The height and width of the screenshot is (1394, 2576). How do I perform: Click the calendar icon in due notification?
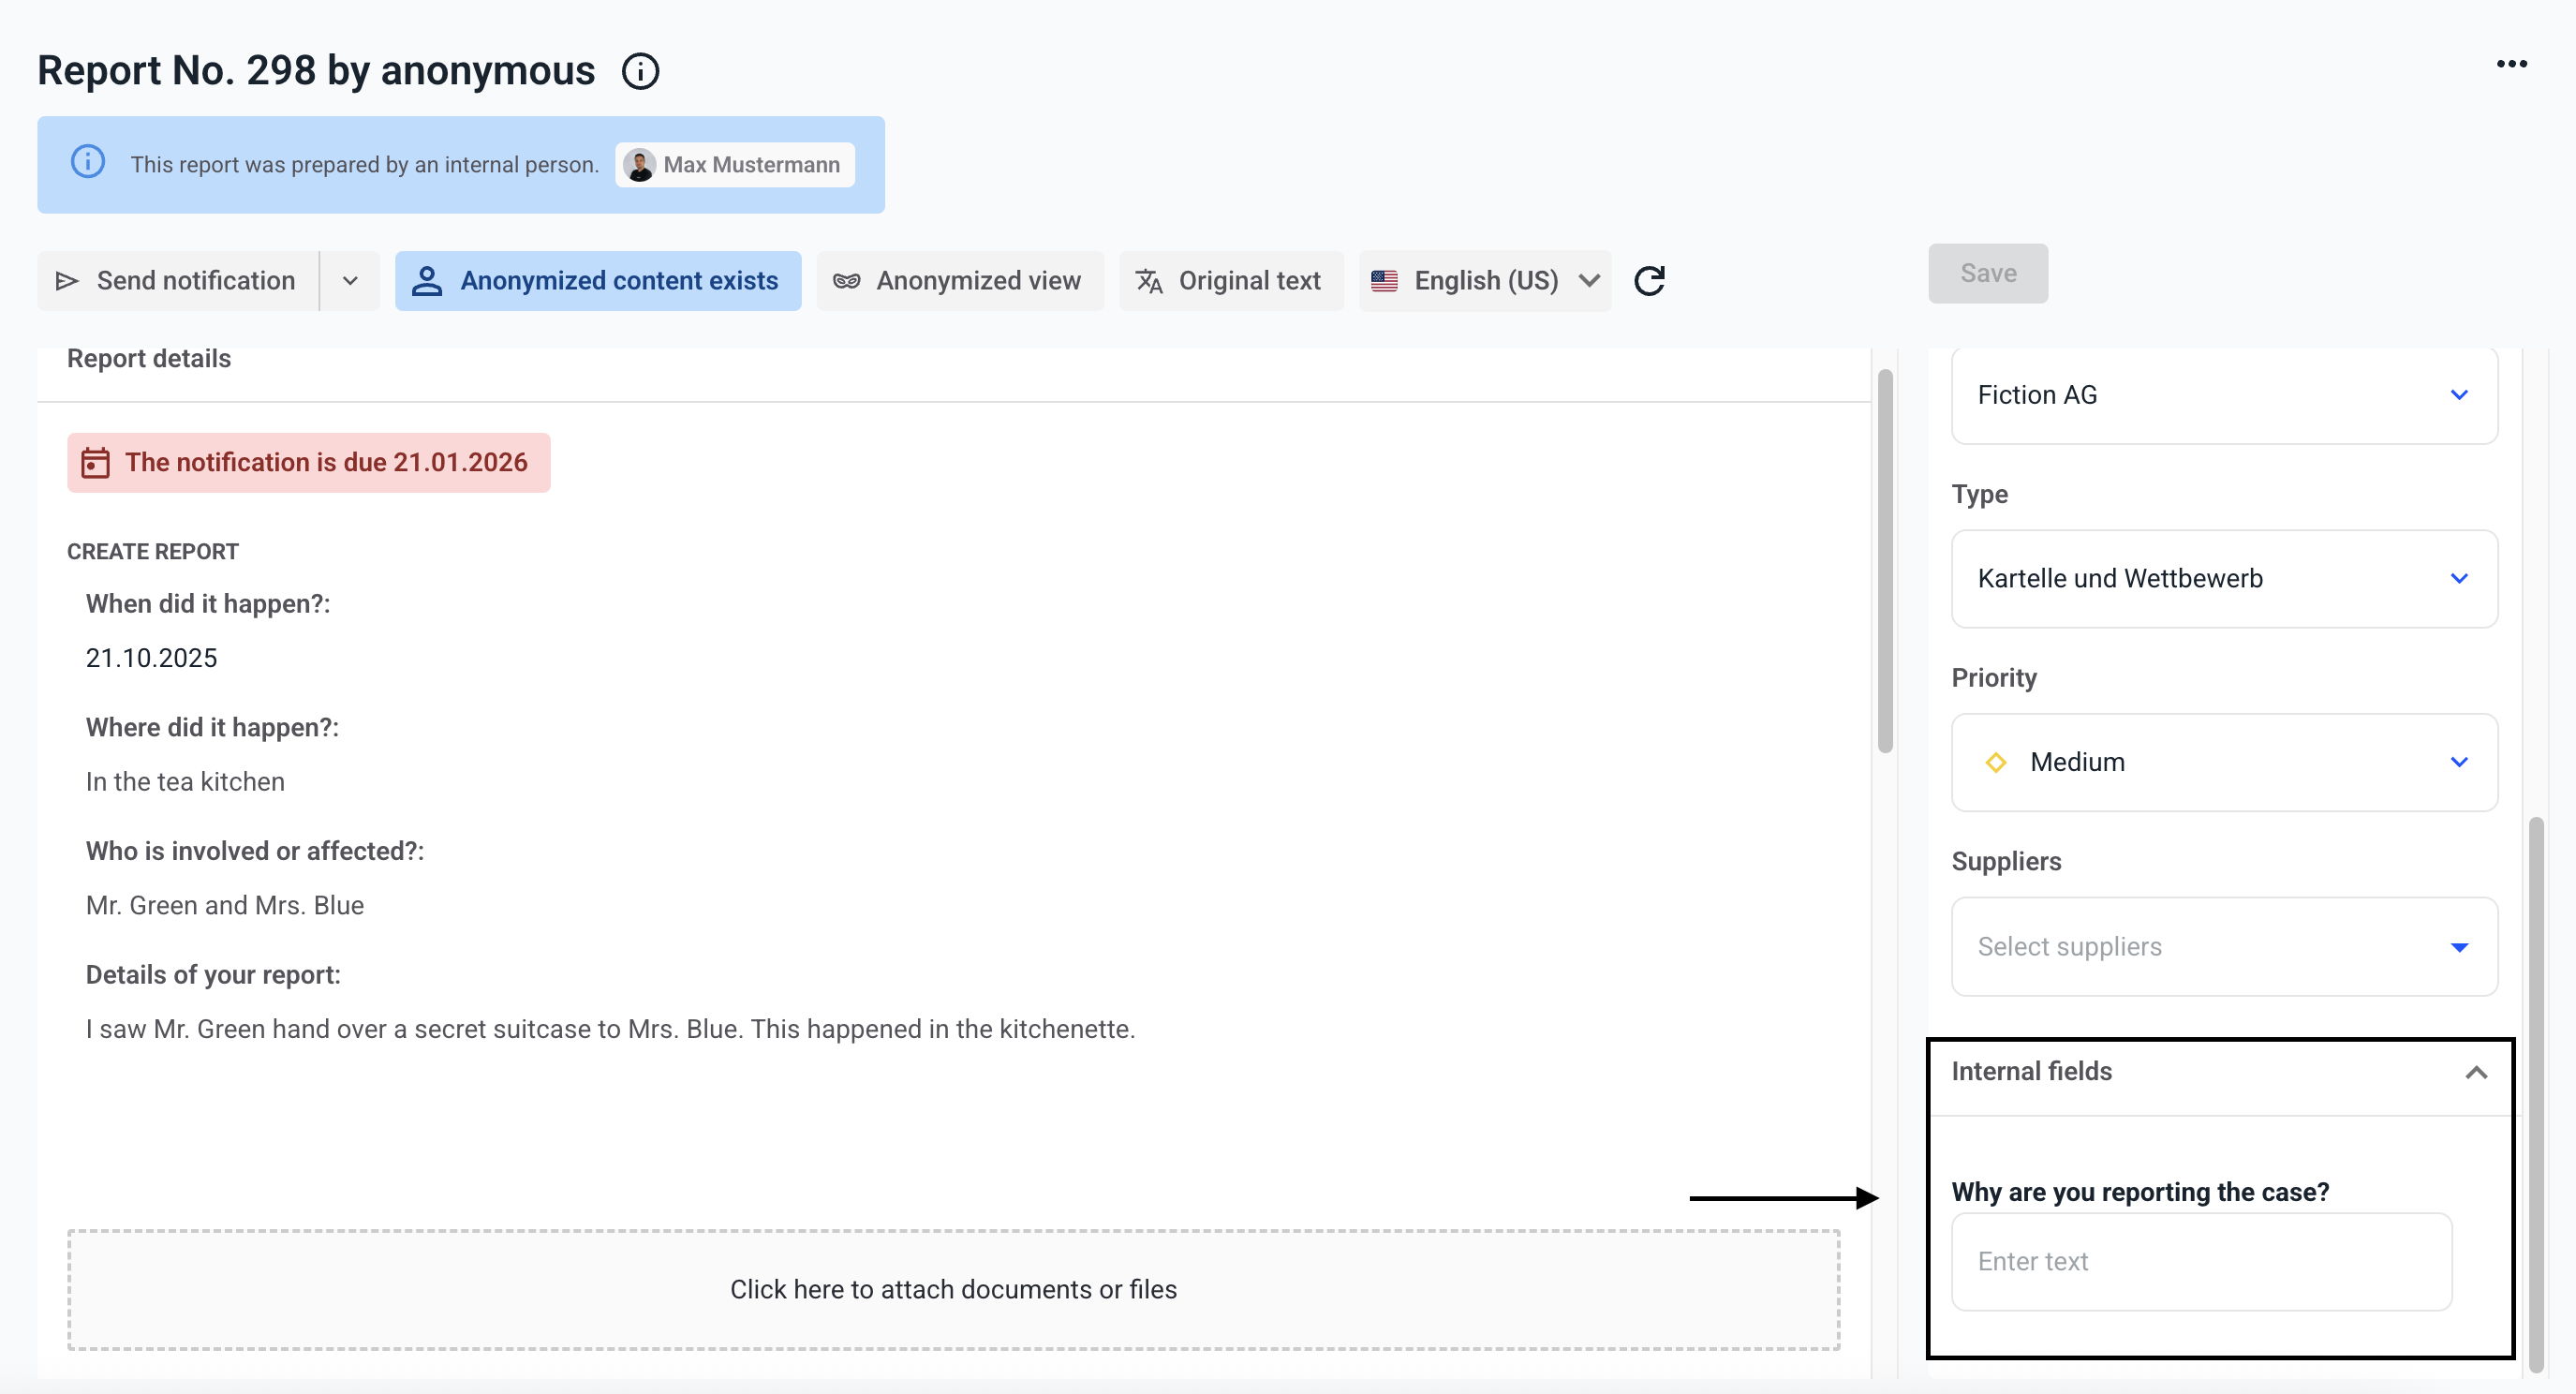click(95, 463)
